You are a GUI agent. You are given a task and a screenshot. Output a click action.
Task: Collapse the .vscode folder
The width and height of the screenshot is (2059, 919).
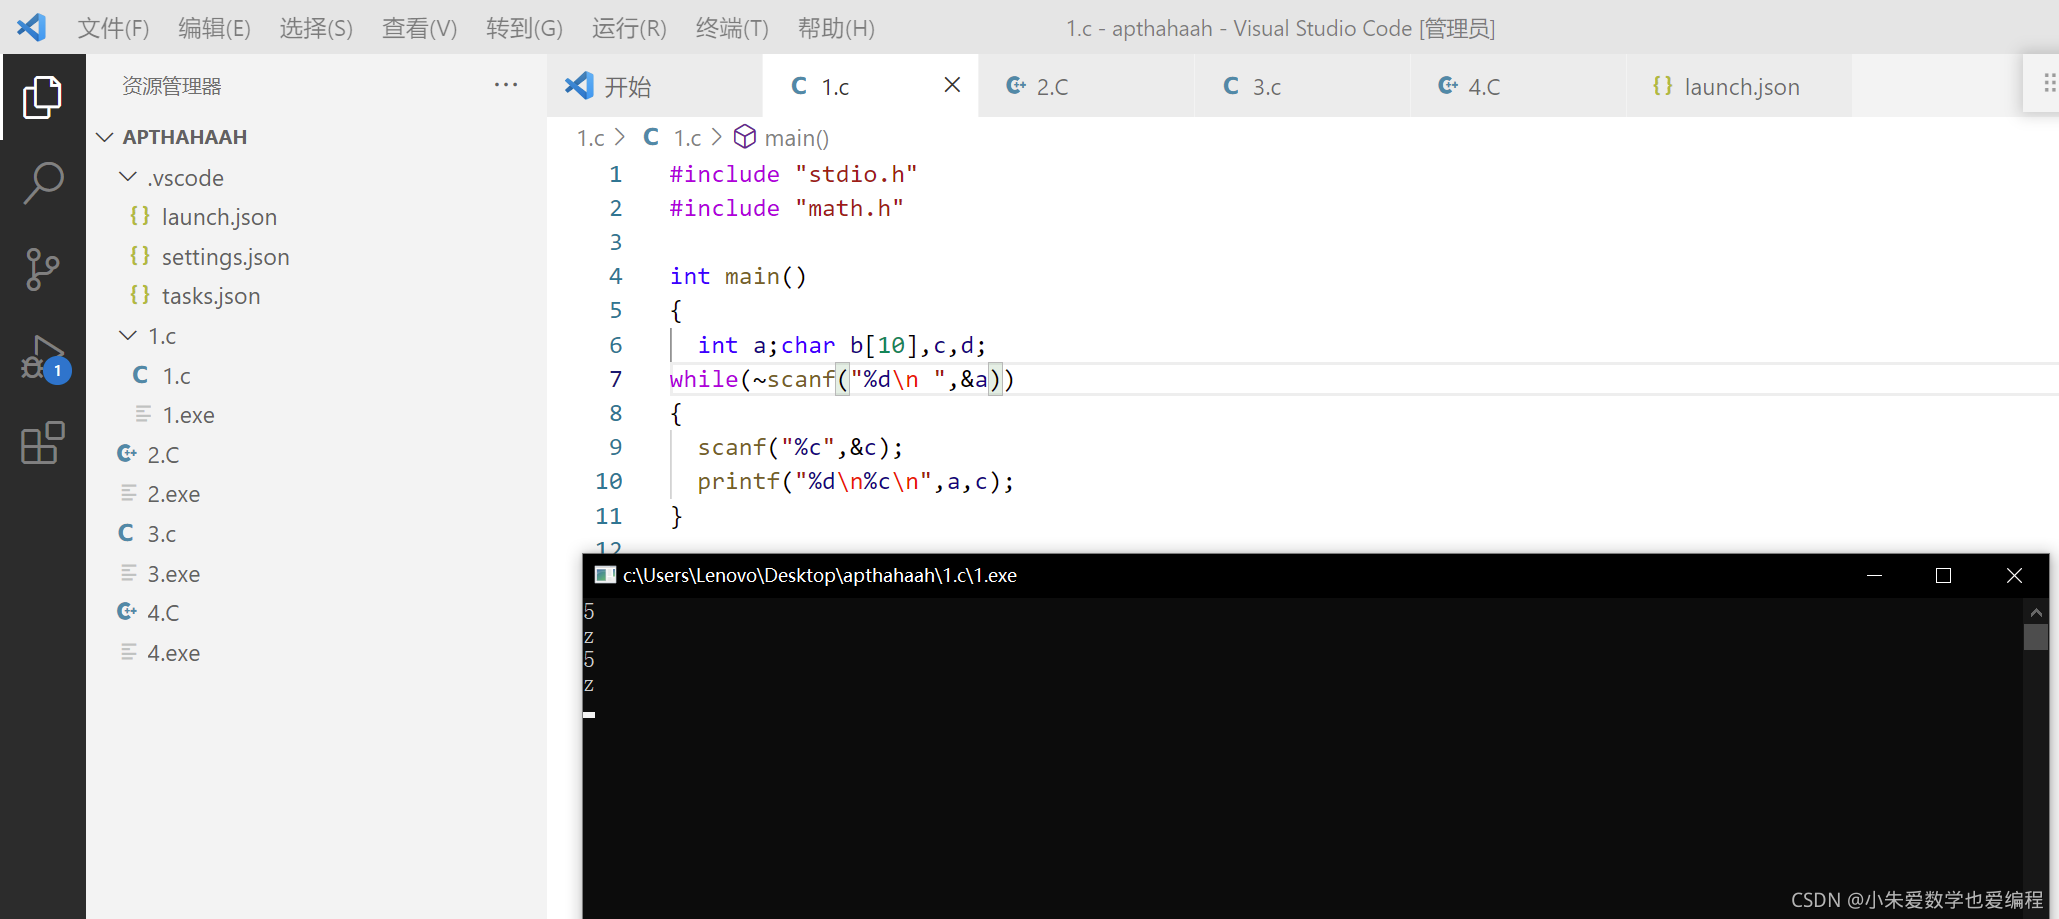click(x=128, y=177)
